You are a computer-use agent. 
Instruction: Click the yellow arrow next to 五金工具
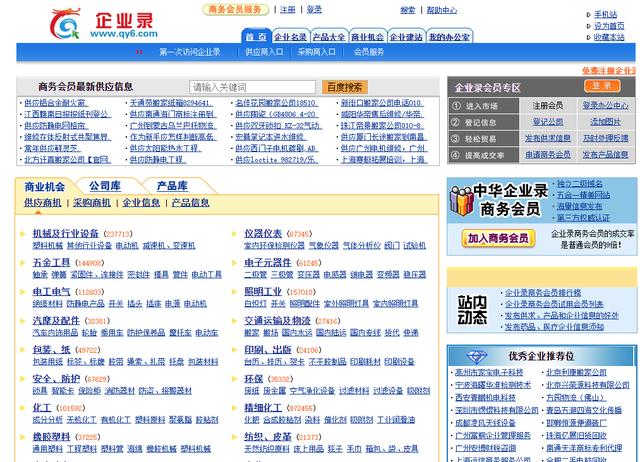pos(23,263)
